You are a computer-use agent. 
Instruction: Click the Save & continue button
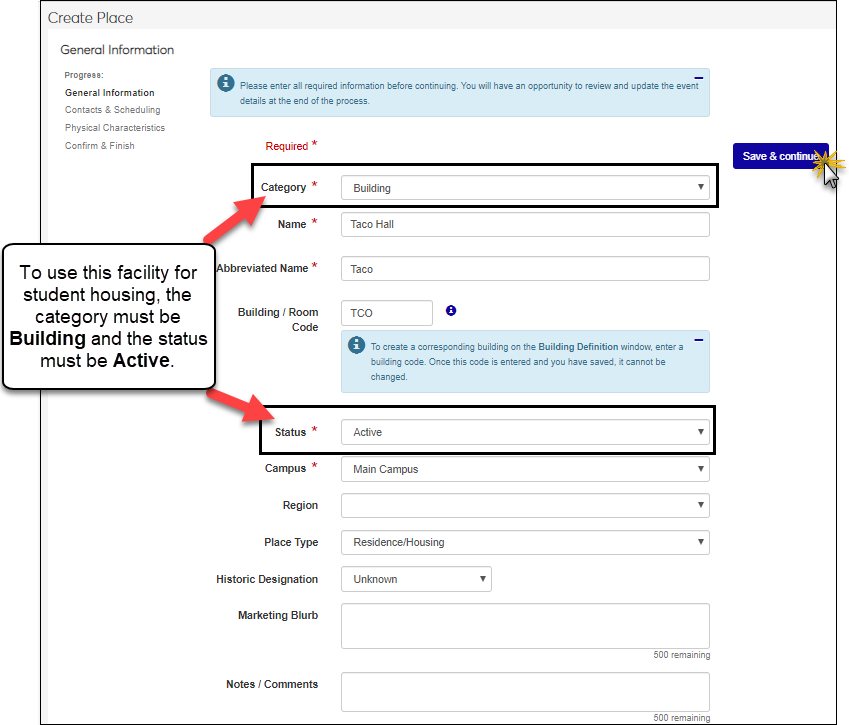click(779, 156)
